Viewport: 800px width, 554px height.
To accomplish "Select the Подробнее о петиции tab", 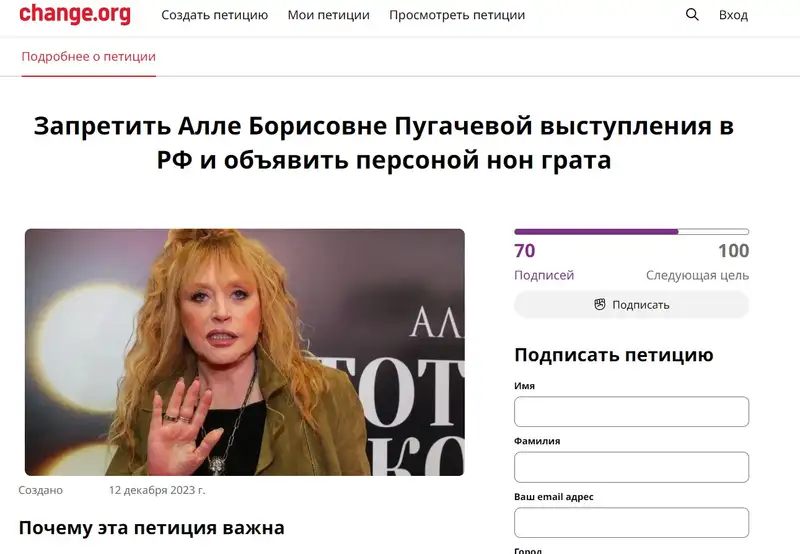I will (89, 57).
